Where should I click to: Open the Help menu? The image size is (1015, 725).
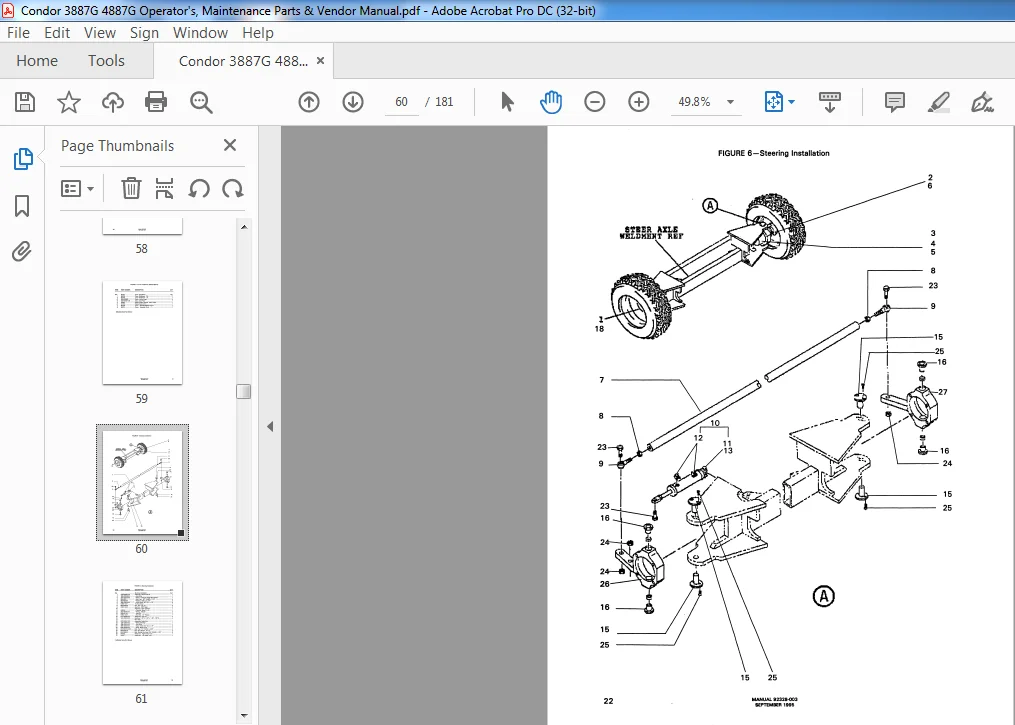[x=258, y=32]
